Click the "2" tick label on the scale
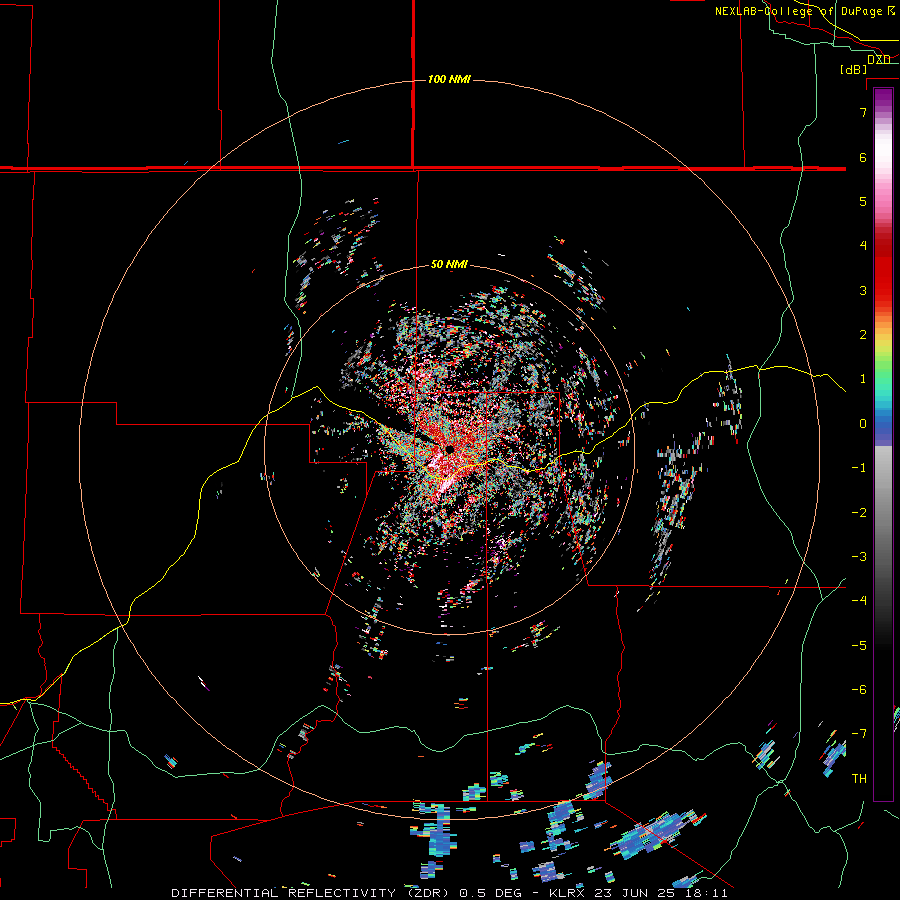The image size is (900, 900). [863, 335]
